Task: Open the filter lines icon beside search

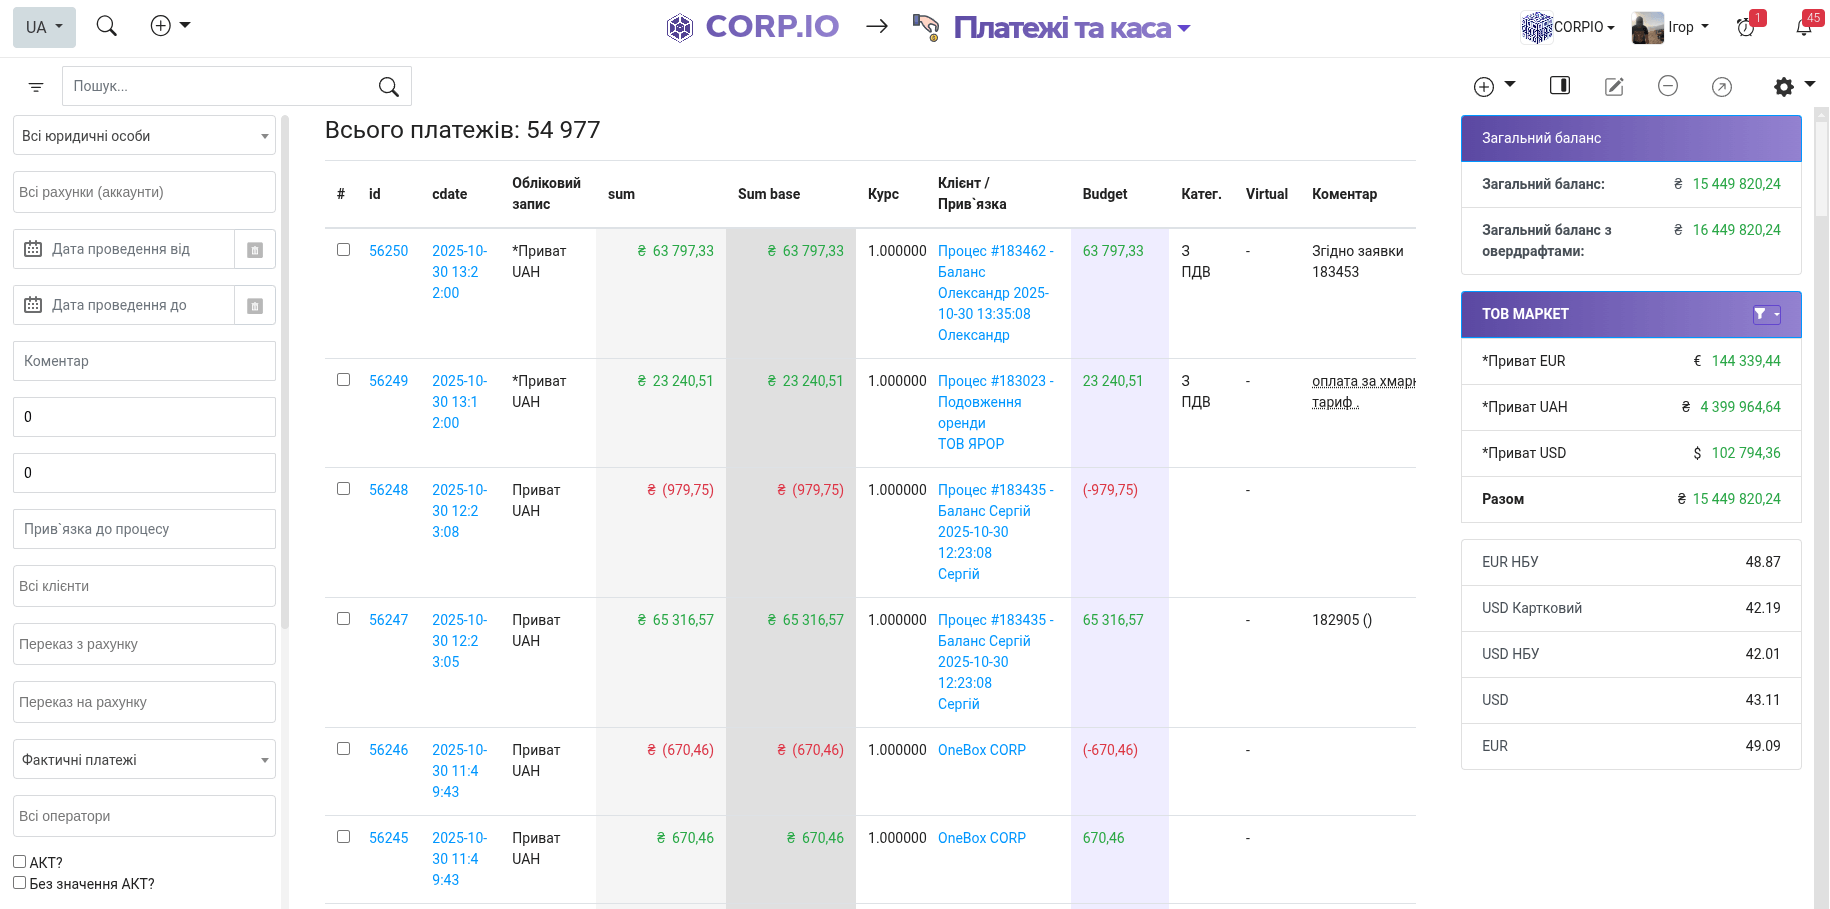Action: 36,87
